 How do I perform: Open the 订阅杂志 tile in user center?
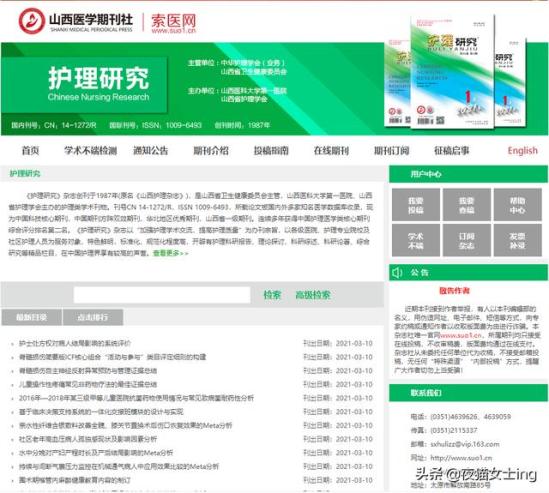pos(467,241)
